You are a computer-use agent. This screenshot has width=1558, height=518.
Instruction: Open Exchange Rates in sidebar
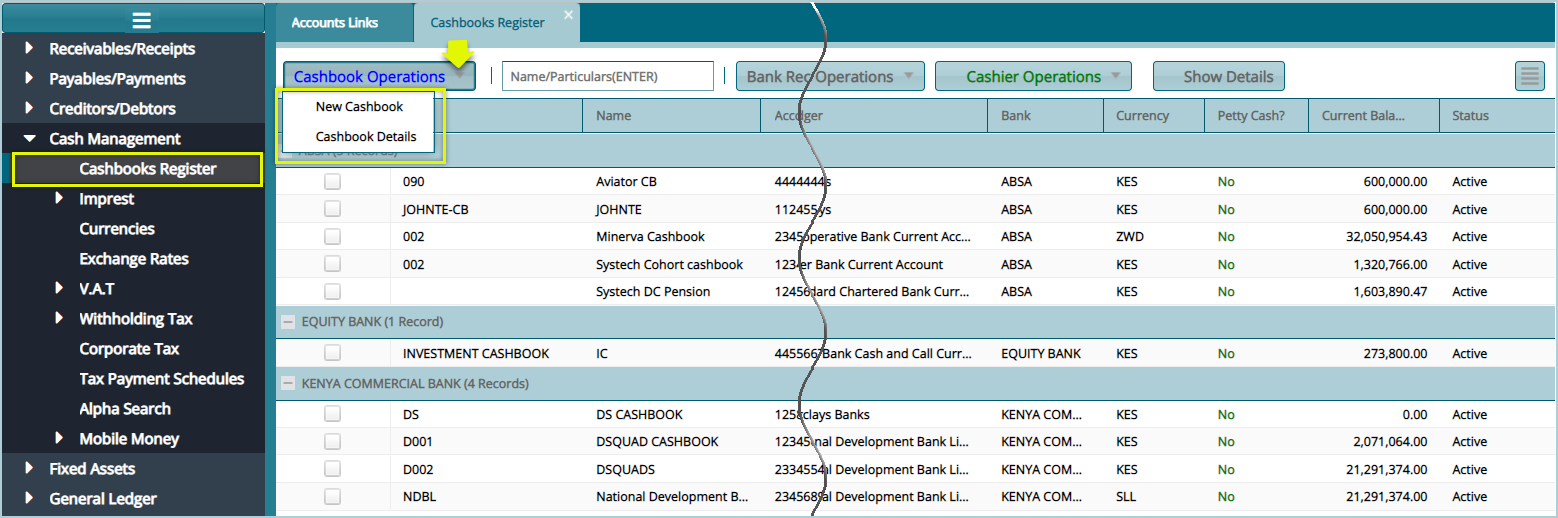pyautogui.click(x=134, y=258)
